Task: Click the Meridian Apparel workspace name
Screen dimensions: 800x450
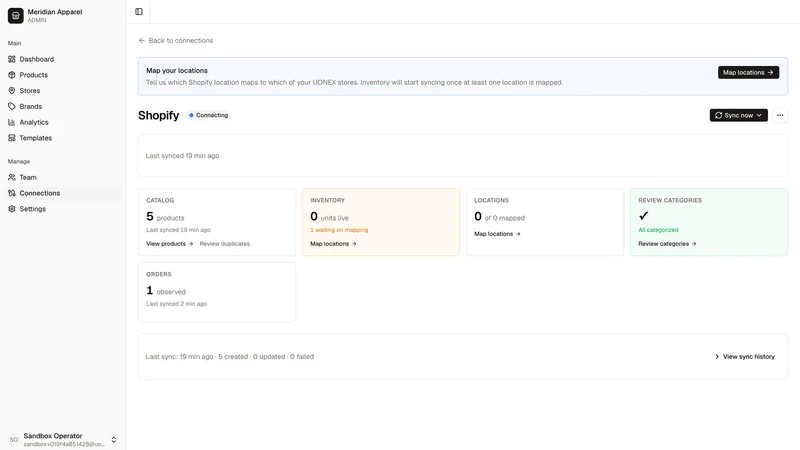Action: (x=55, y=12)
